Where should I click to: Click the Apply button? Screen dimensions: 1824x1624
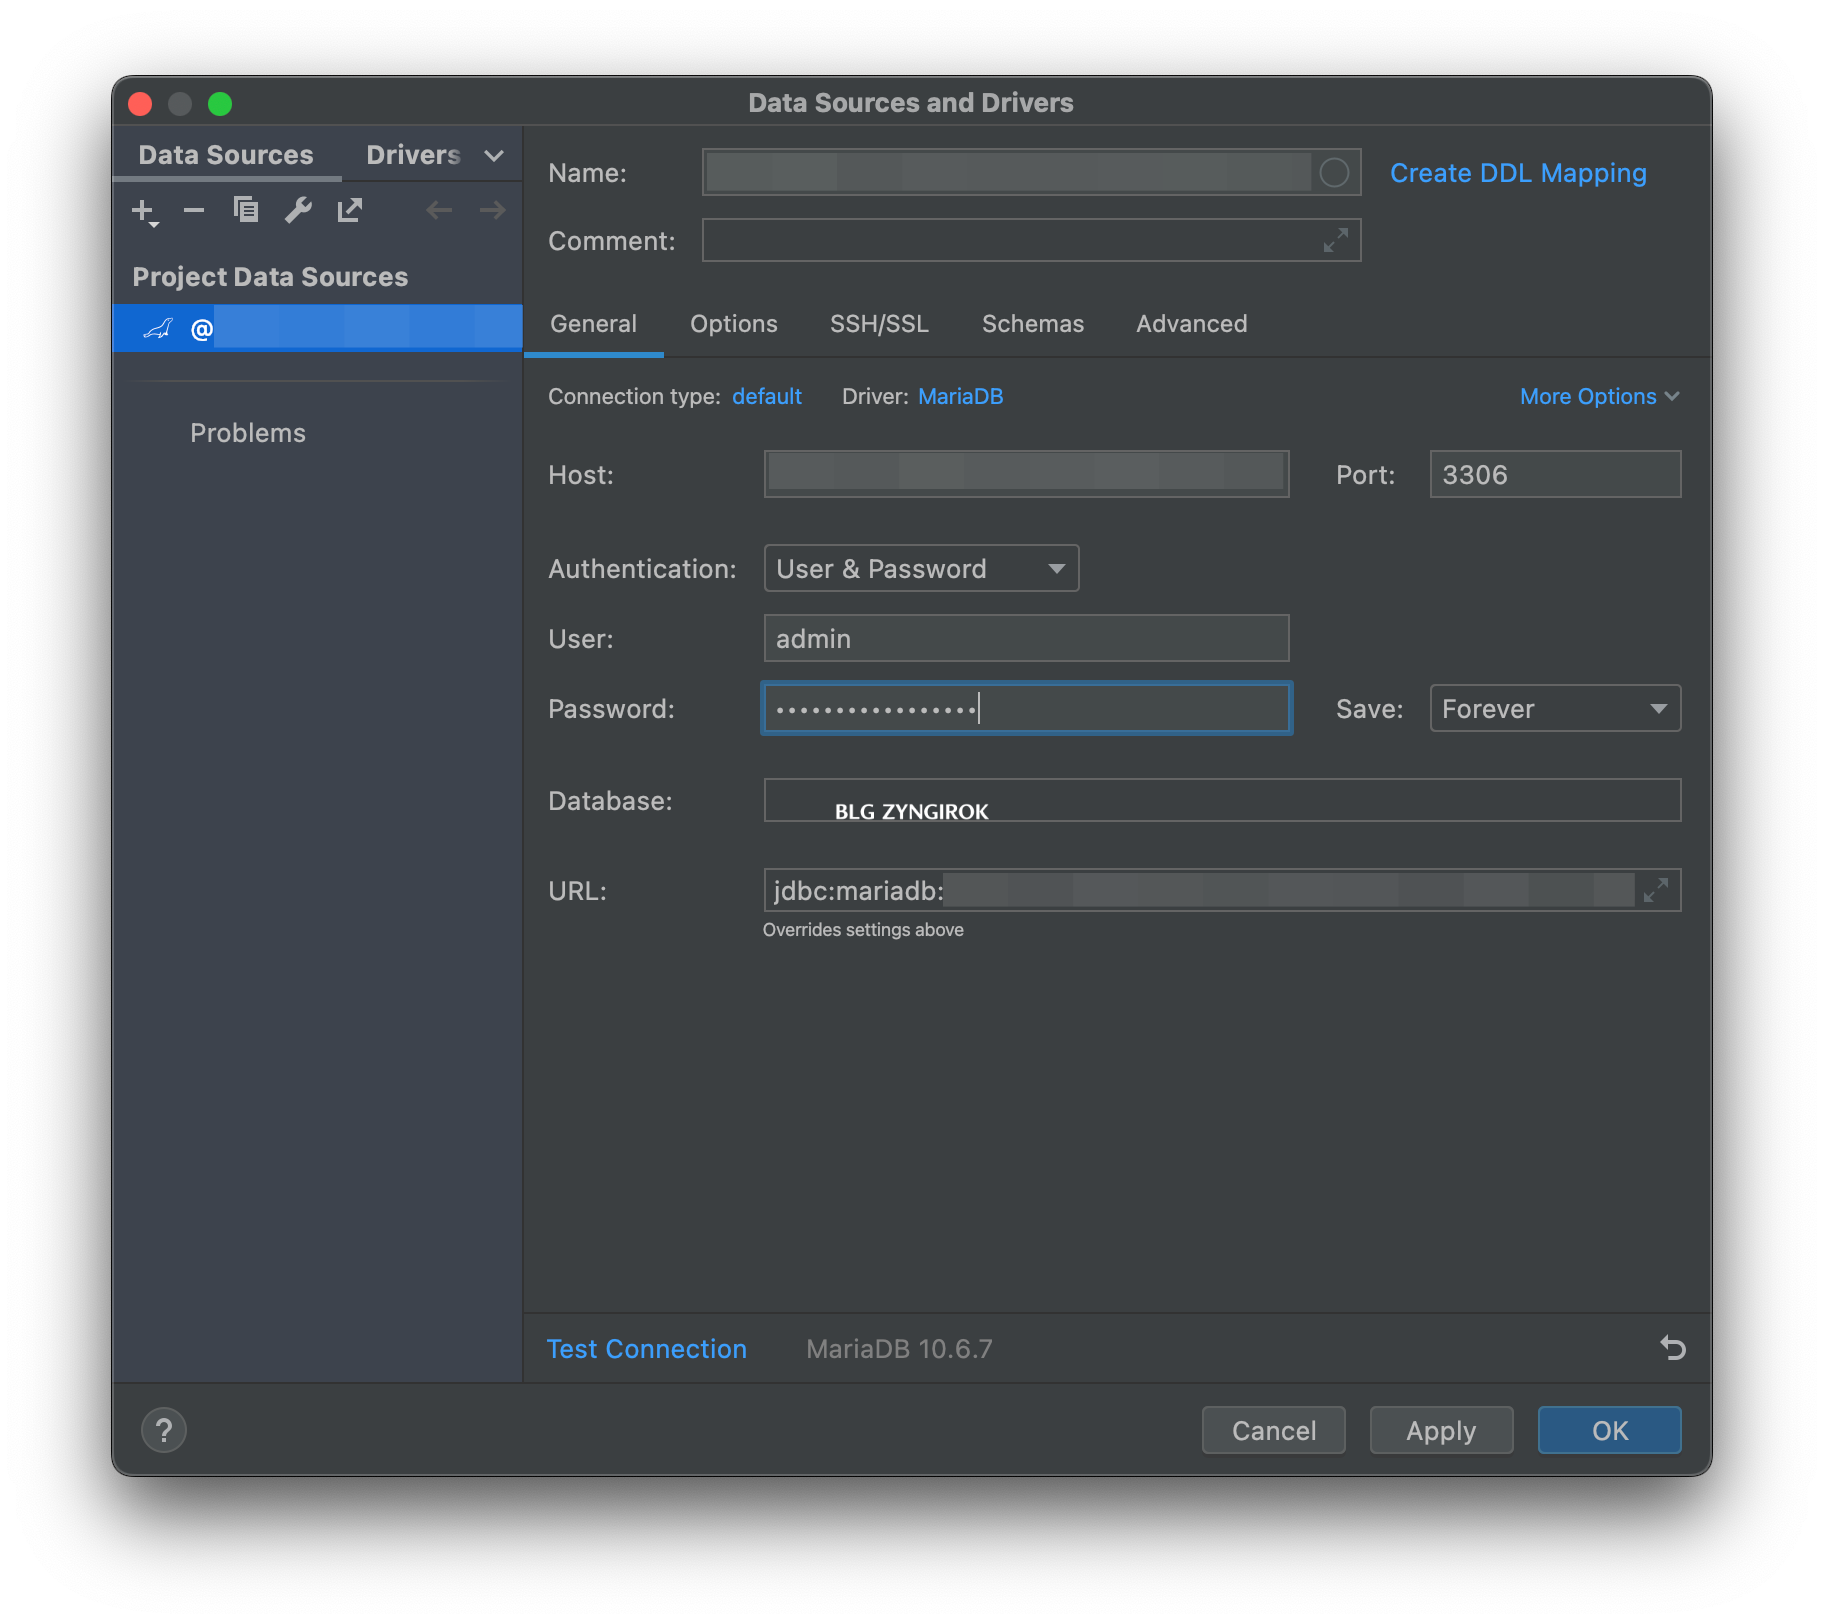click(x=1441, y=1430)
